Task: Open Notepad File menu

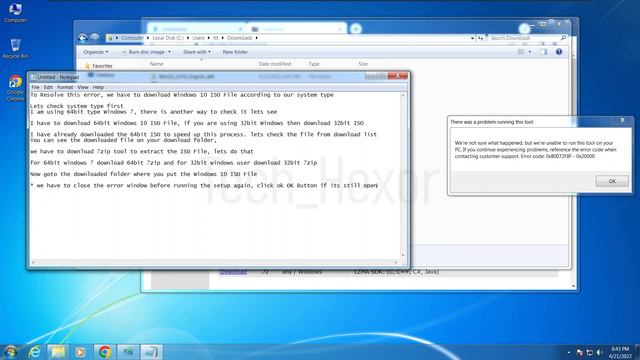Action: coord(36,87)
